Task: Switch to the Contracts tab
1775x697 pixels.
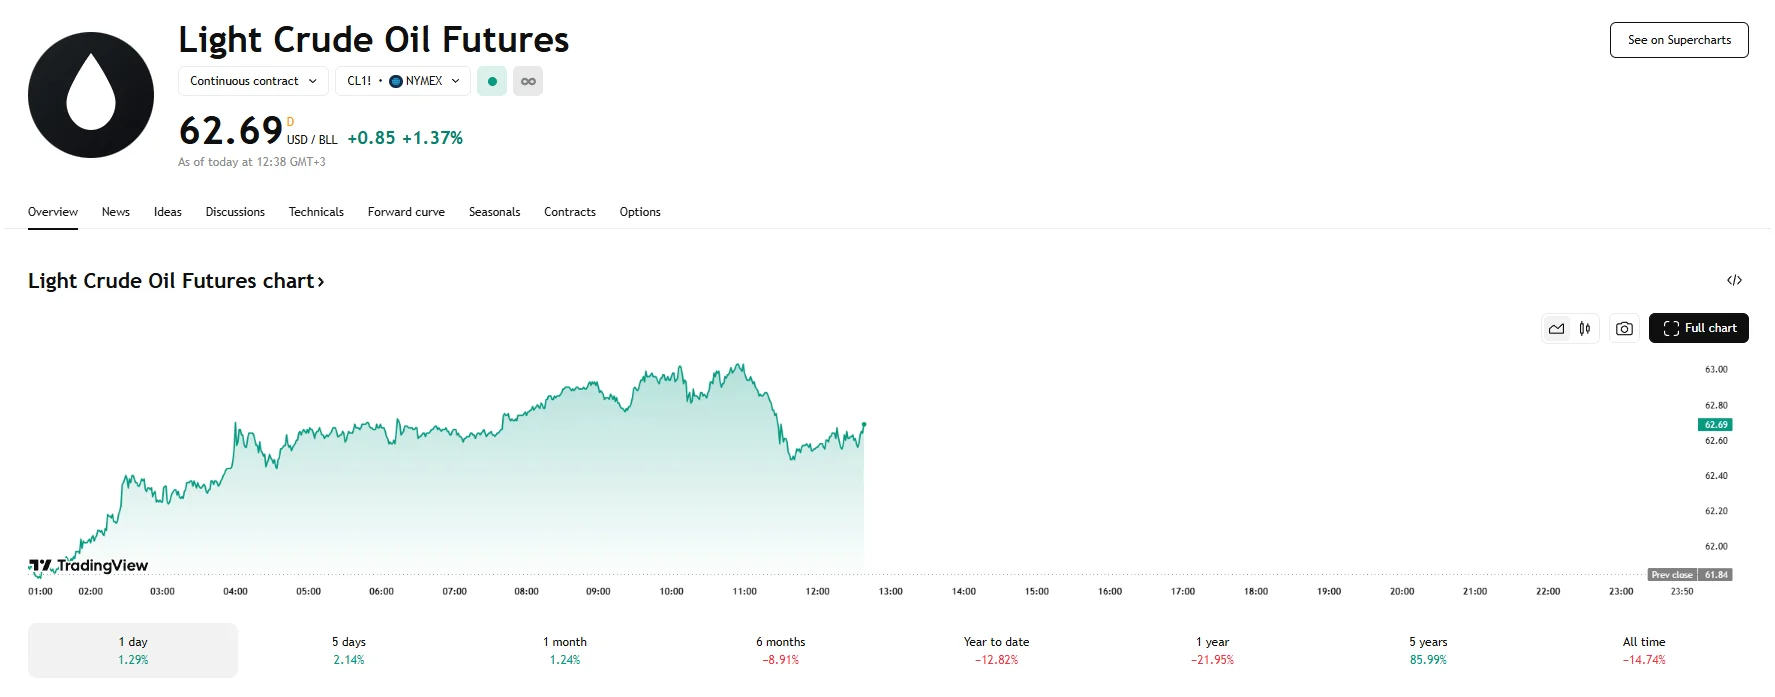Action: click(570, 212)
